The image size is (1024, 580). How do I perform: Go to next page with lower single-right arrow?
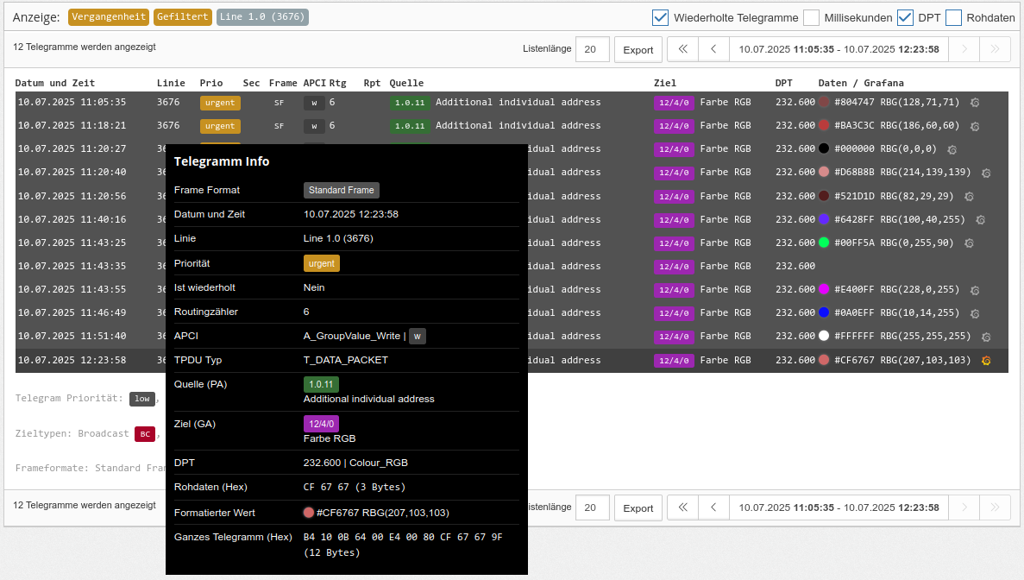pyautogui.click(x=964, y=508)
